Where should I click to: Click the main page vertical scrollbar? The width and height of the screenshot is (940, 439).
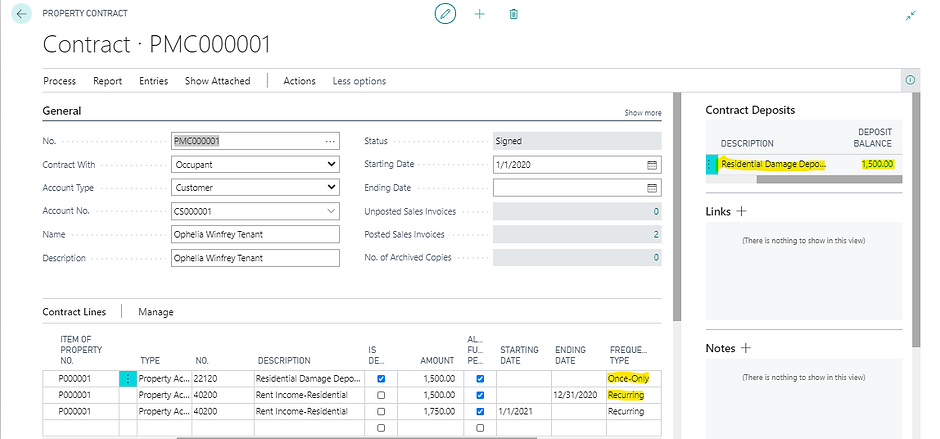tap(677, 207)
